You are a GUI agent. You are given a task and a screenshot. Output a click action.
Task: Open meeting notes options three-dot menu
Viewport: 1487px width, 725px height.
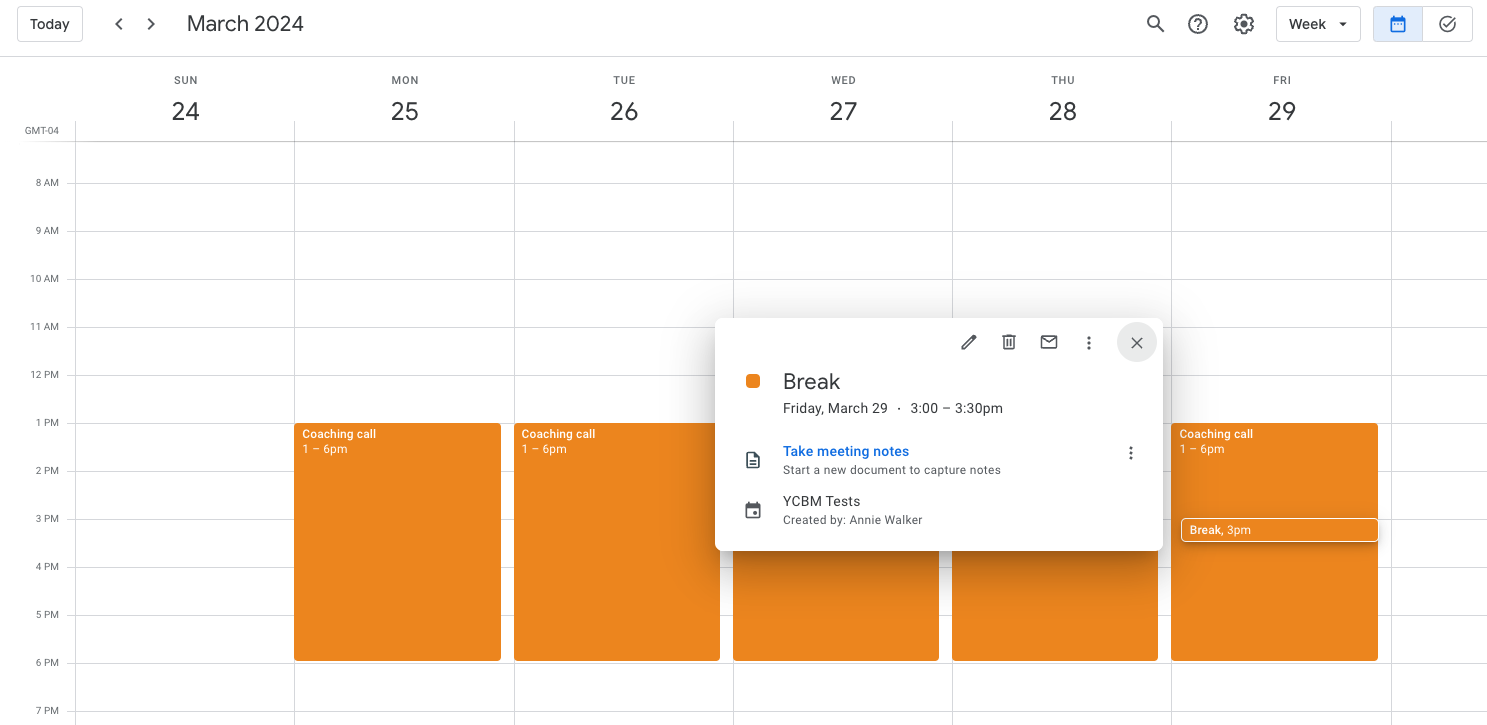click(1131, 453)
